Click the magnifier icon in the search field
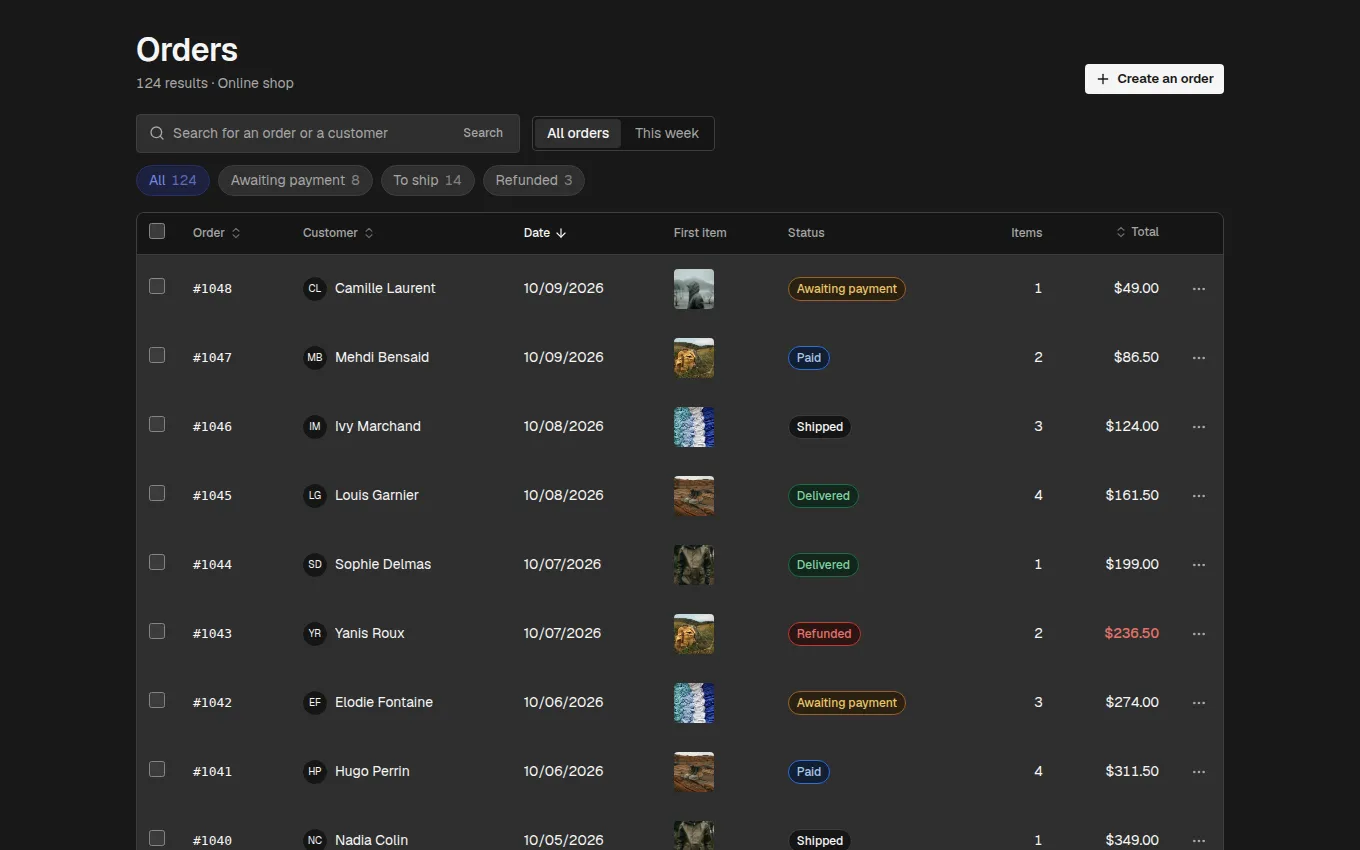The height and width of the screenshot is (850, 1360). click(157, 133)
